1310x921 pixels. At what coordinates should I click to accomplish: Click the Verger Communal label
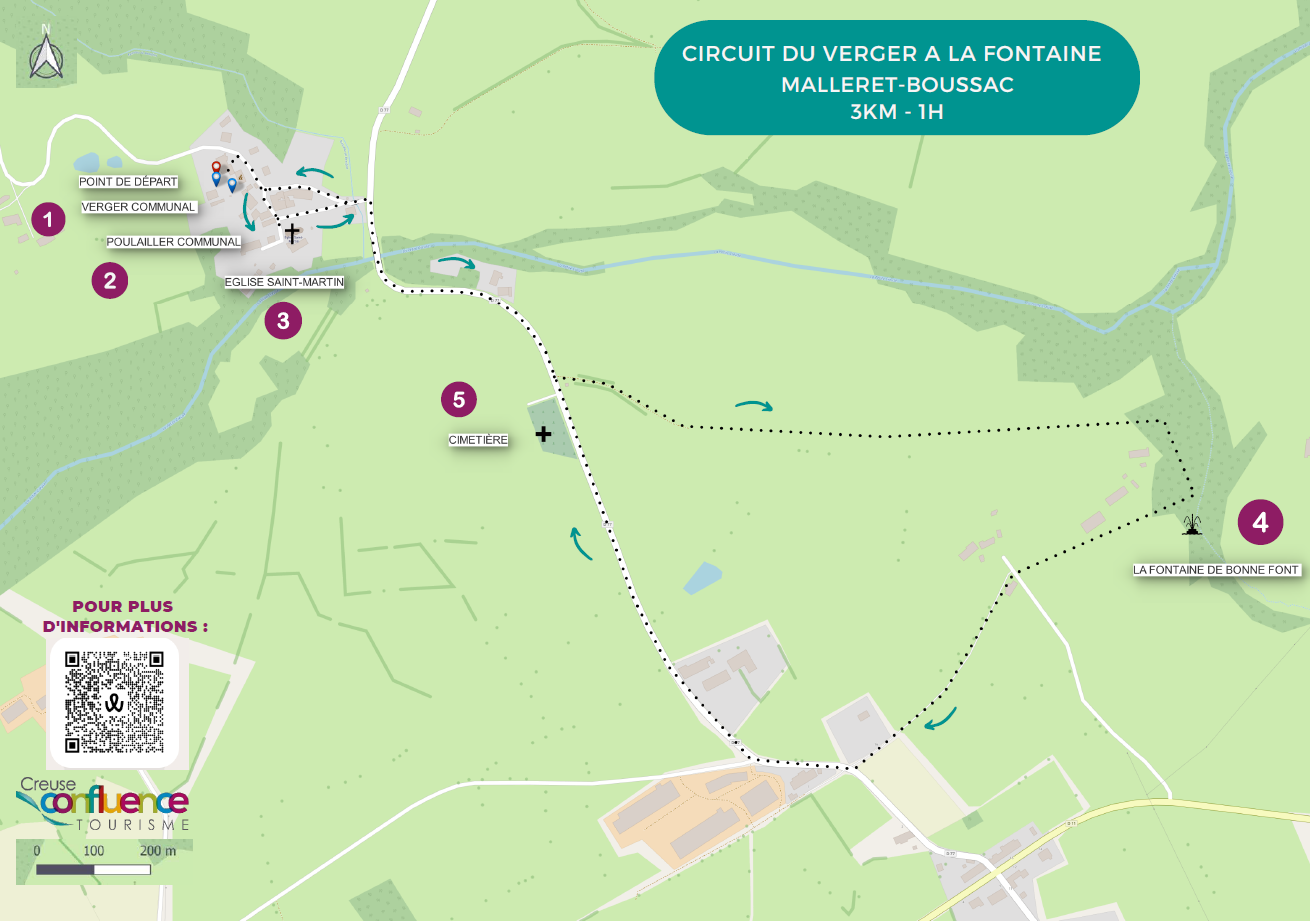(139, 207)
